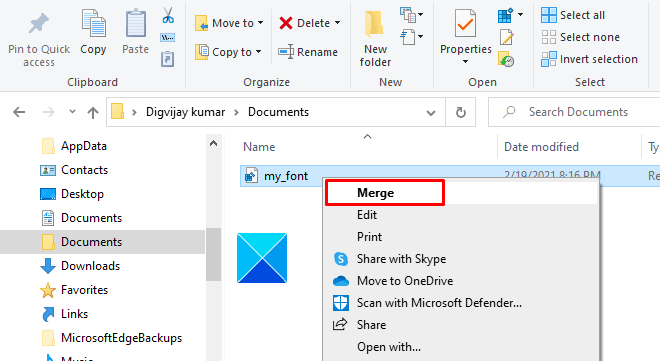660x361 pixels.
Task: Go back with the Back arrow
Action: click(19, 112)
